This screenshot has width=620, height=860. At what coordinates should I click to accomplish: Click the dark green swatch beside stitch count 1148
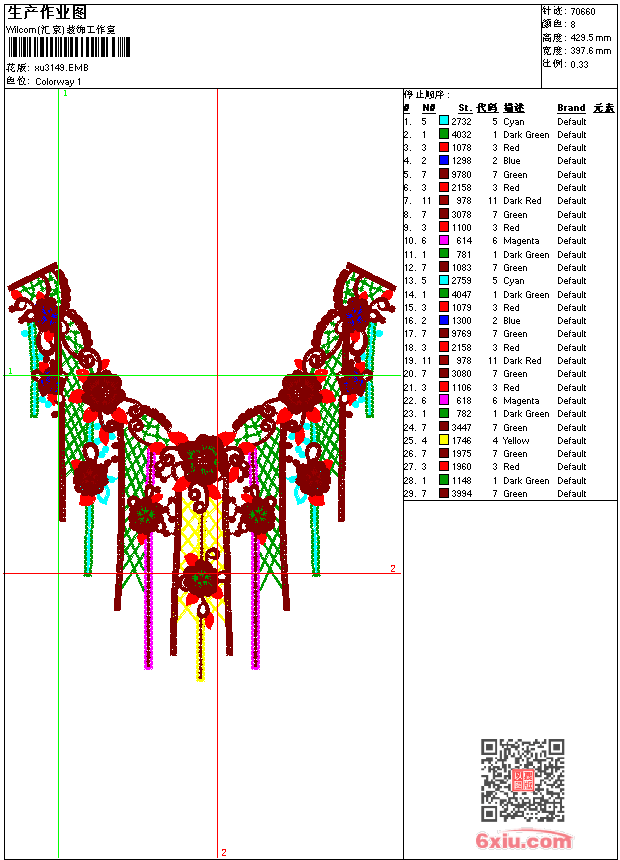tap(444, 480)
